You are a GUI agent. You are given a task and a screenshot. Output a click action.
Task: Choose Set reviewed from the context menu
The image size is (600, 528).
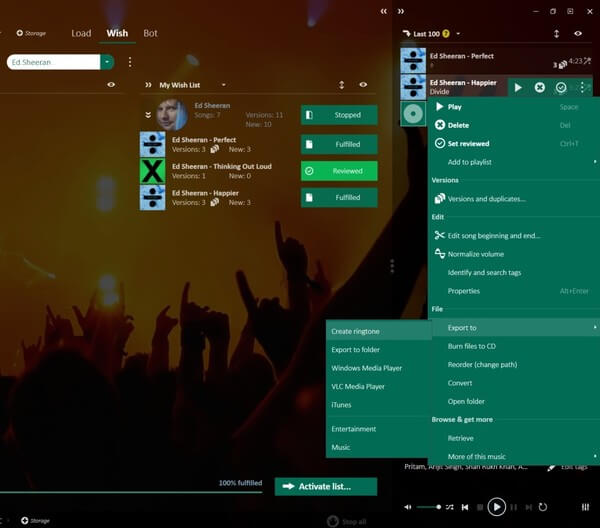(514, 143)
